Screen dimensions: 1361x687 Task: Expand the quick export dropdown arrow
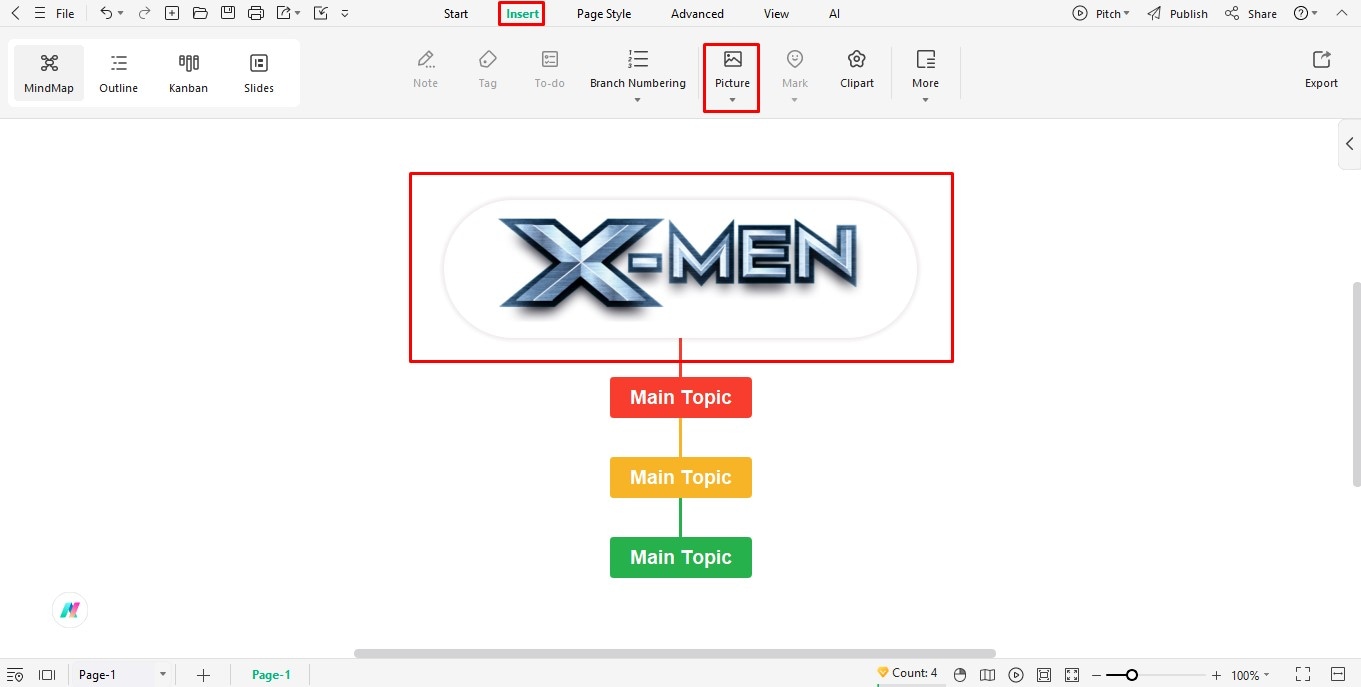[x=298, y=14]
